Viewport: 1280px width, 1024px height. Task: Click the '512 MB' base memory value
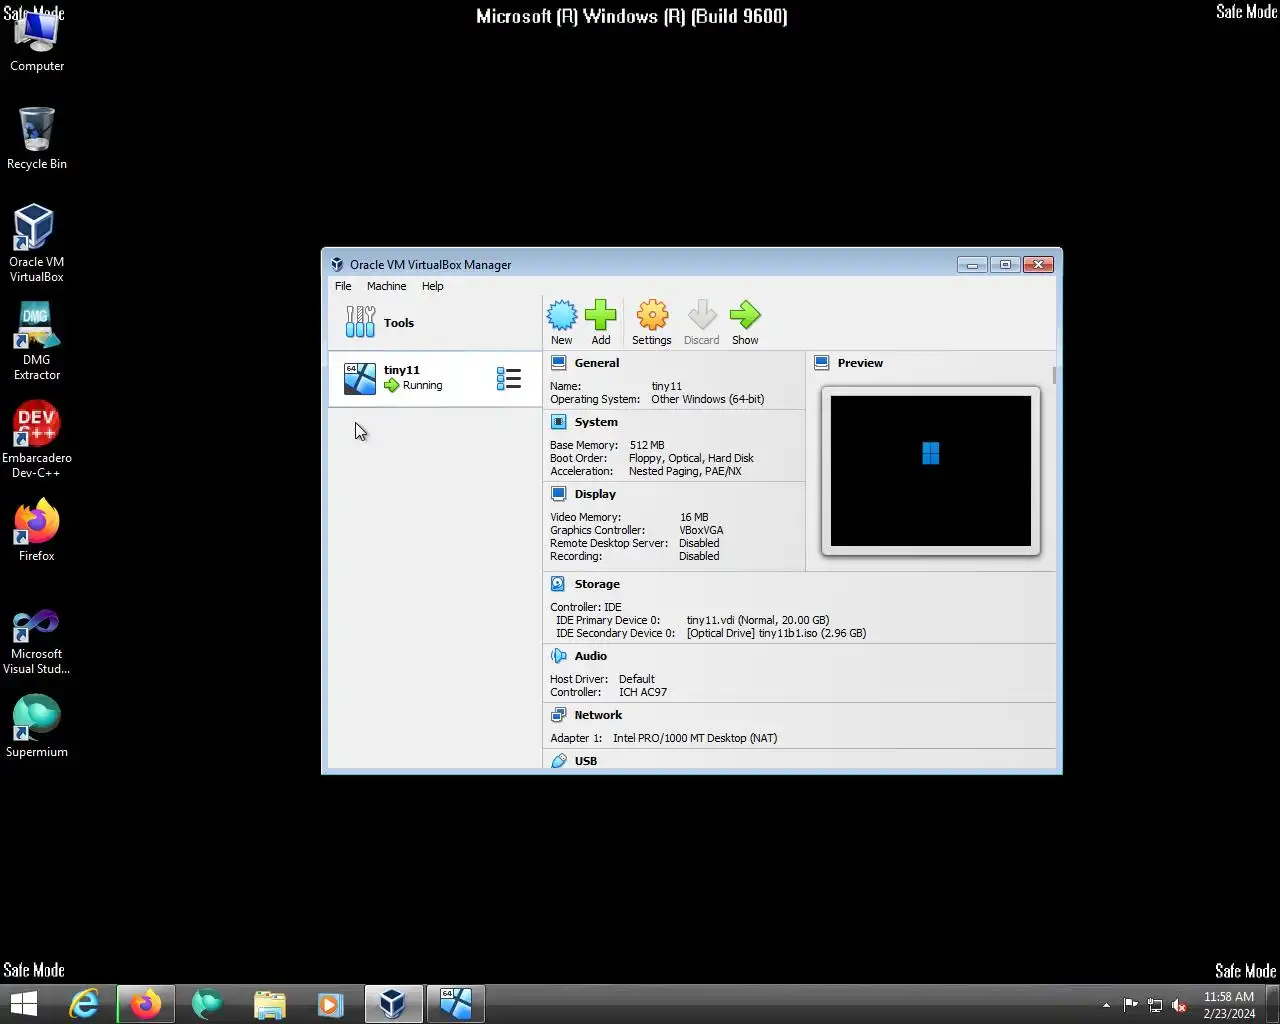click(647, 445)
